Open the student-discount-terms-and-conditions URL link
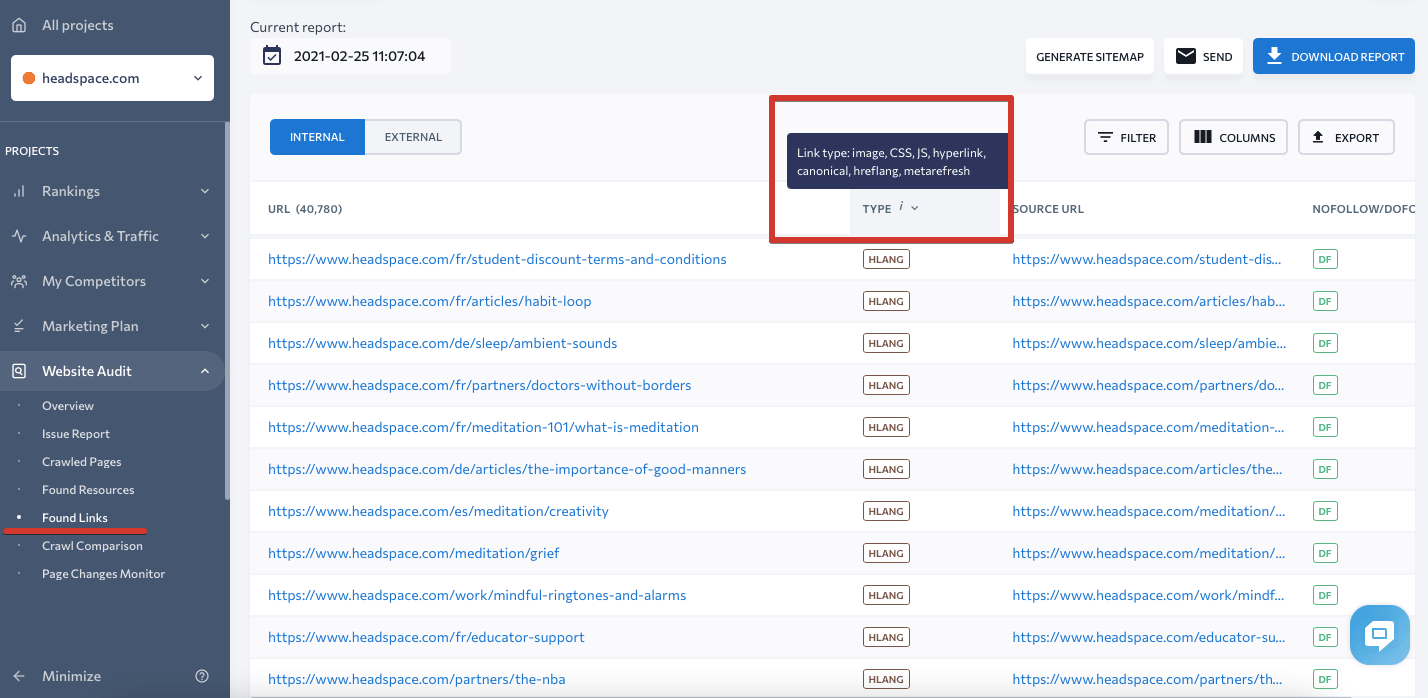This screenshot has width=1428, height=698. [497, 259]
